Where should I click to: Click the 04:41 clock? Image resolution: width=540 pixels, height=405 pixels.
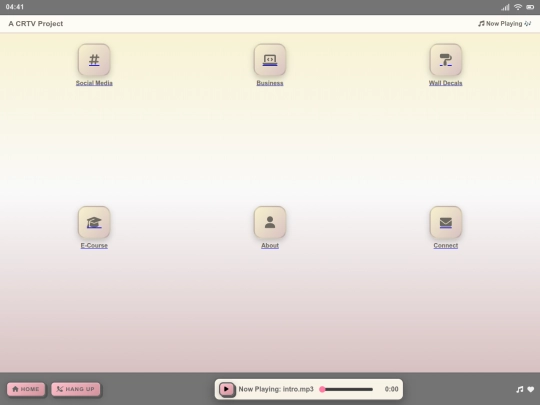14,7
